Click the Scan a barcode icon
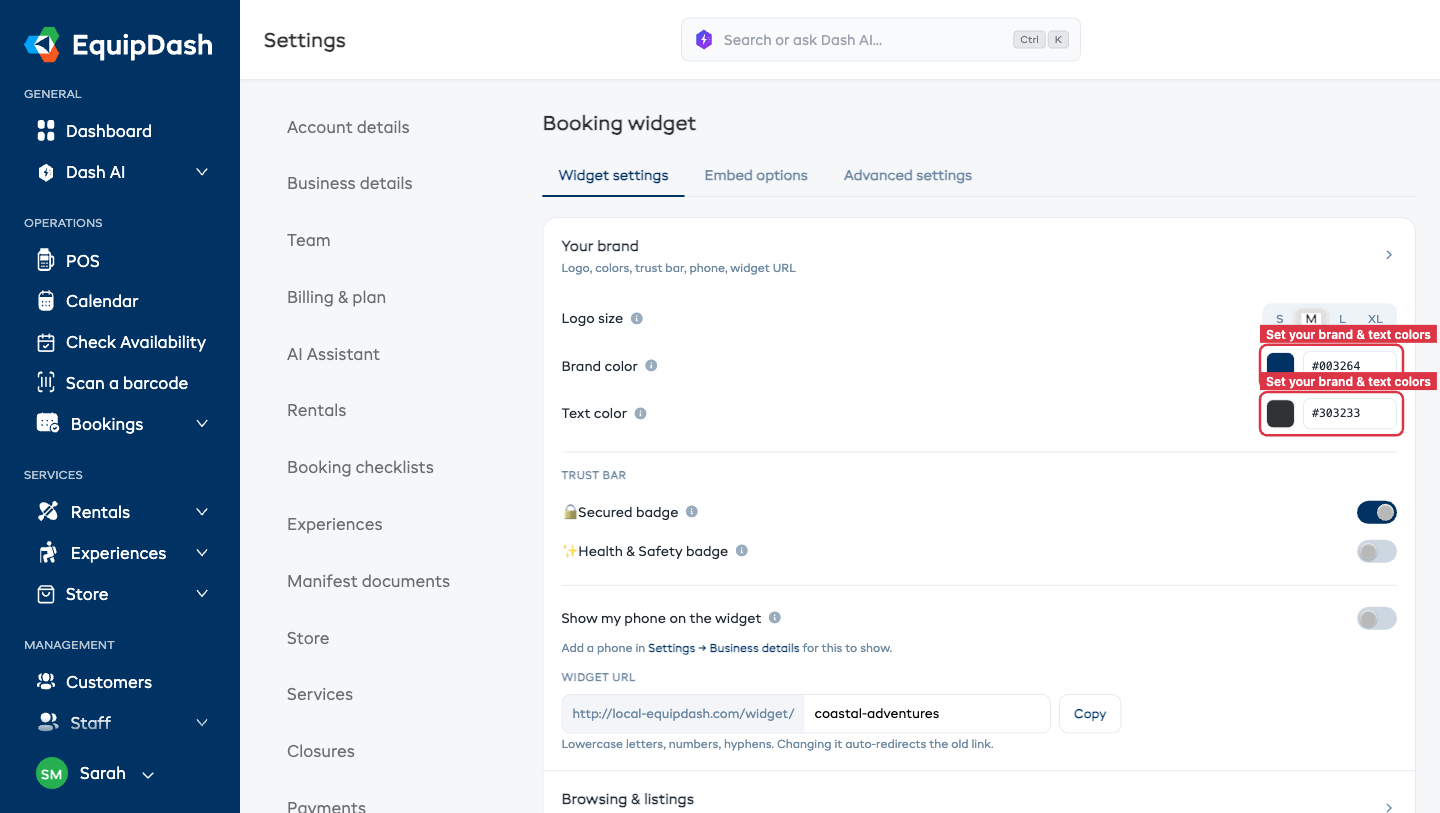This screenshot has height=813, width=1440. click(x=45, y=383)
